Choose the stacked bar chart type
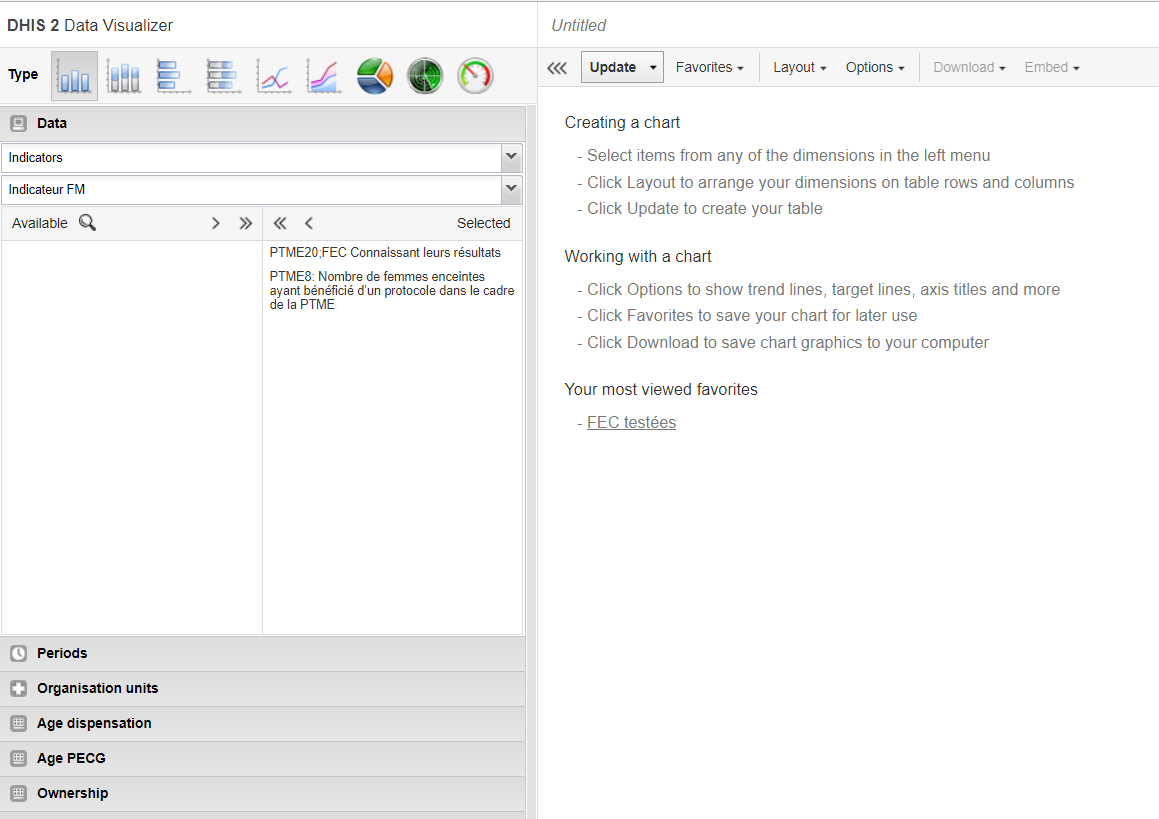 224,76
